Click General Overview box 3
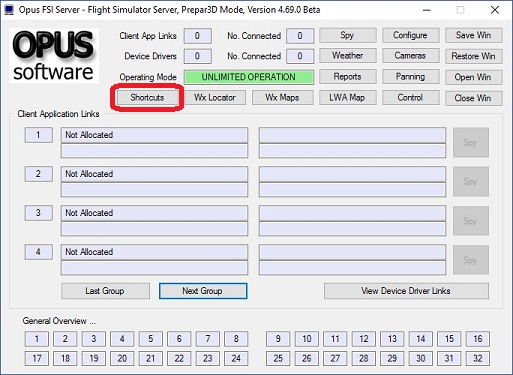The width and height of the screenshot is (513, 375). 94,339
